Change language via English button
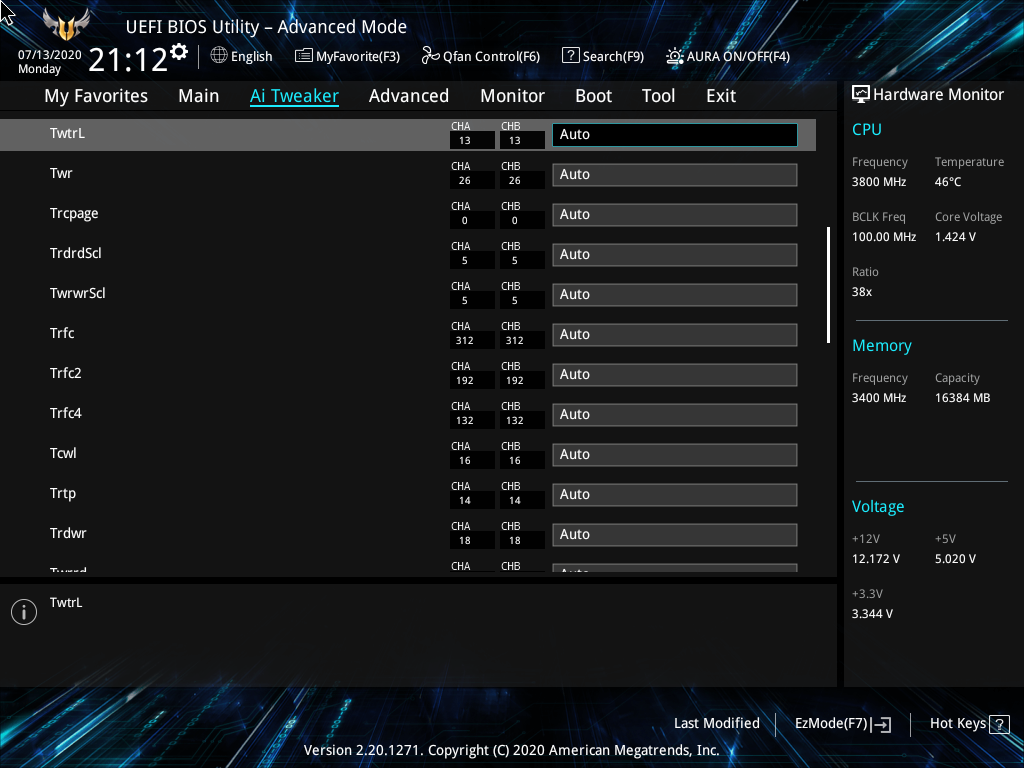The height and width of the screenshot is (768, 1024). tap(251, 56)
